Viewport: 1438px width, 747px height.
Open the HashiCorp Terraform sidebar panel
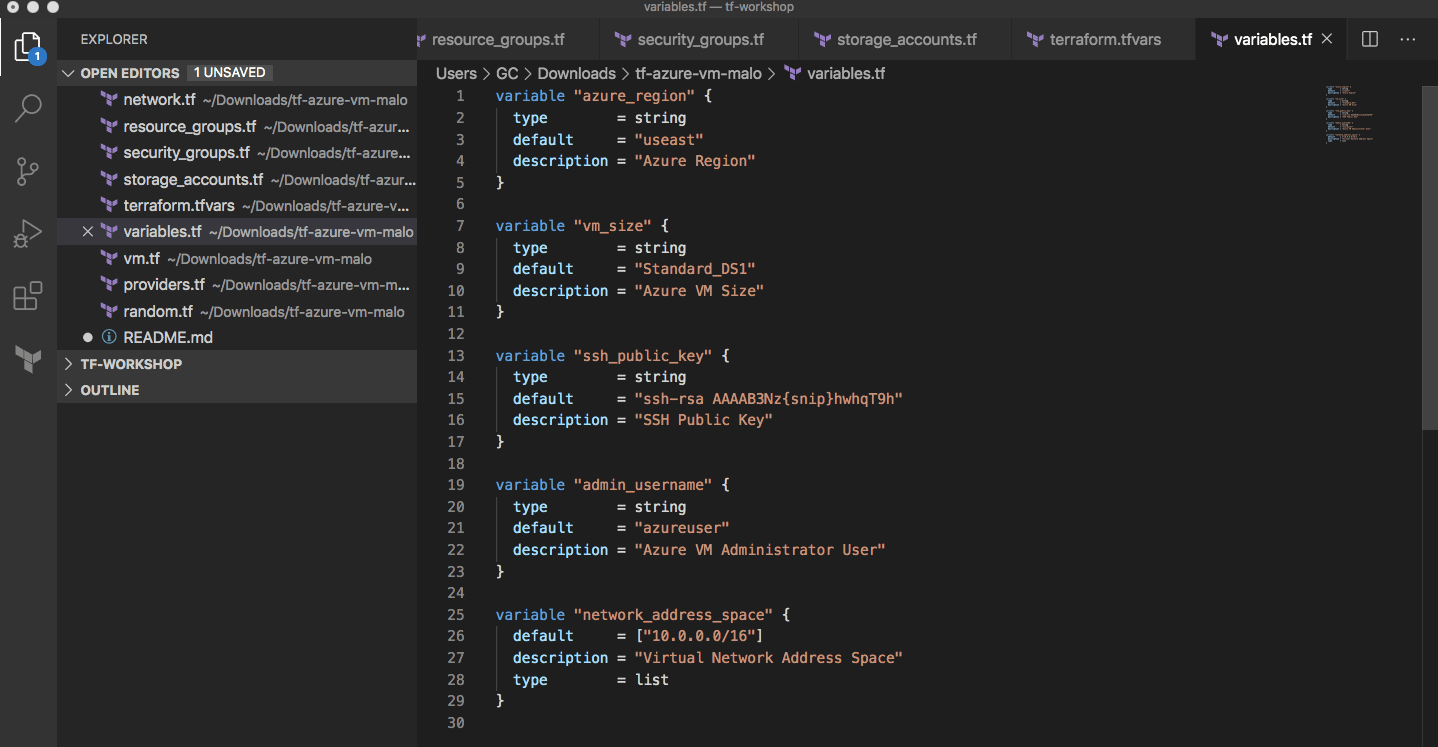pyautogui.click(x=27, y=359)
